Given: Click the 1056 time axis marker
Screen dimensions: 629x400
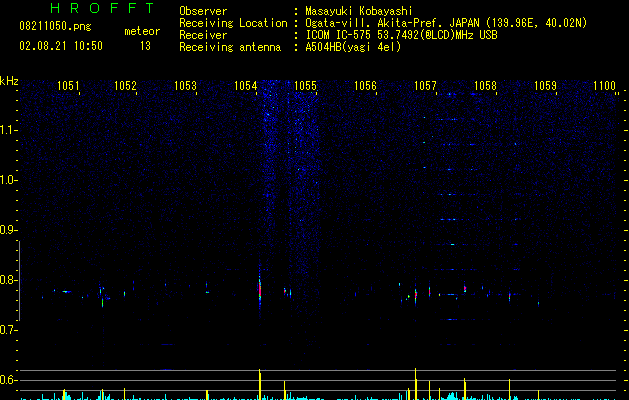Looking at the screenshot, I should click(x=365, y=86).
